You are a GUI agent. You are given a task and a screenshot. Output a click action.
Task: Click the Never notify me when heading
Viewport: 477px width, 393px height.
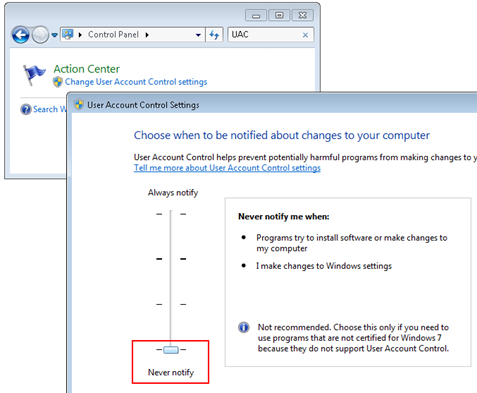point(284,217)
